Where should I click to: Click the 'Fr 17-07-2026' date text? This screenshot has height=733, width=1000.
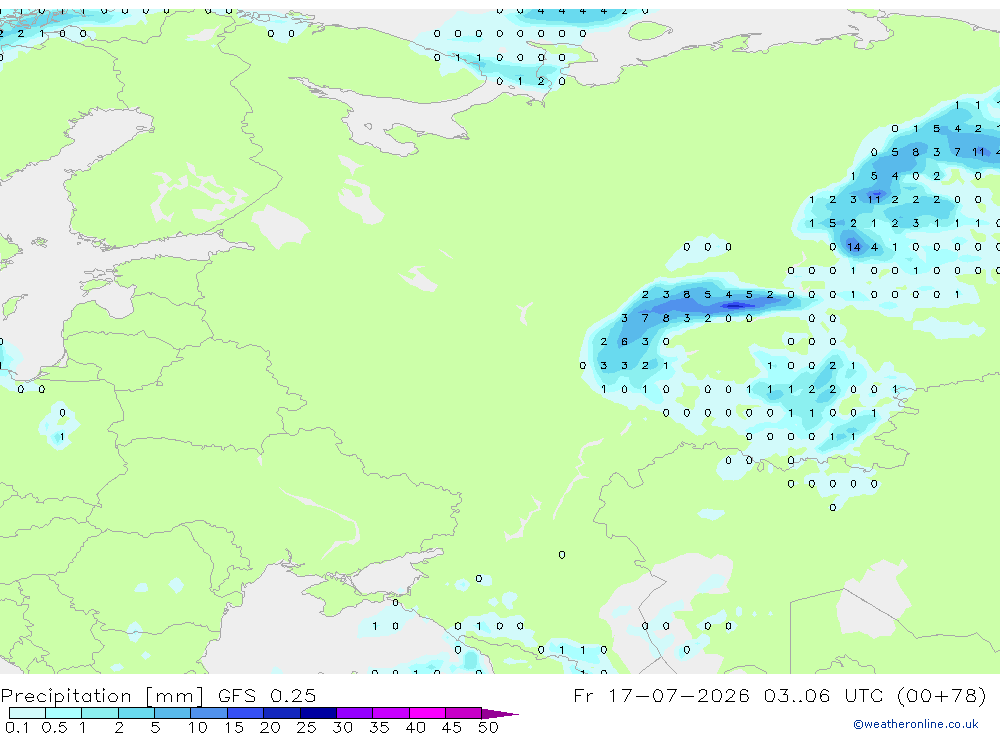(661, 695)
